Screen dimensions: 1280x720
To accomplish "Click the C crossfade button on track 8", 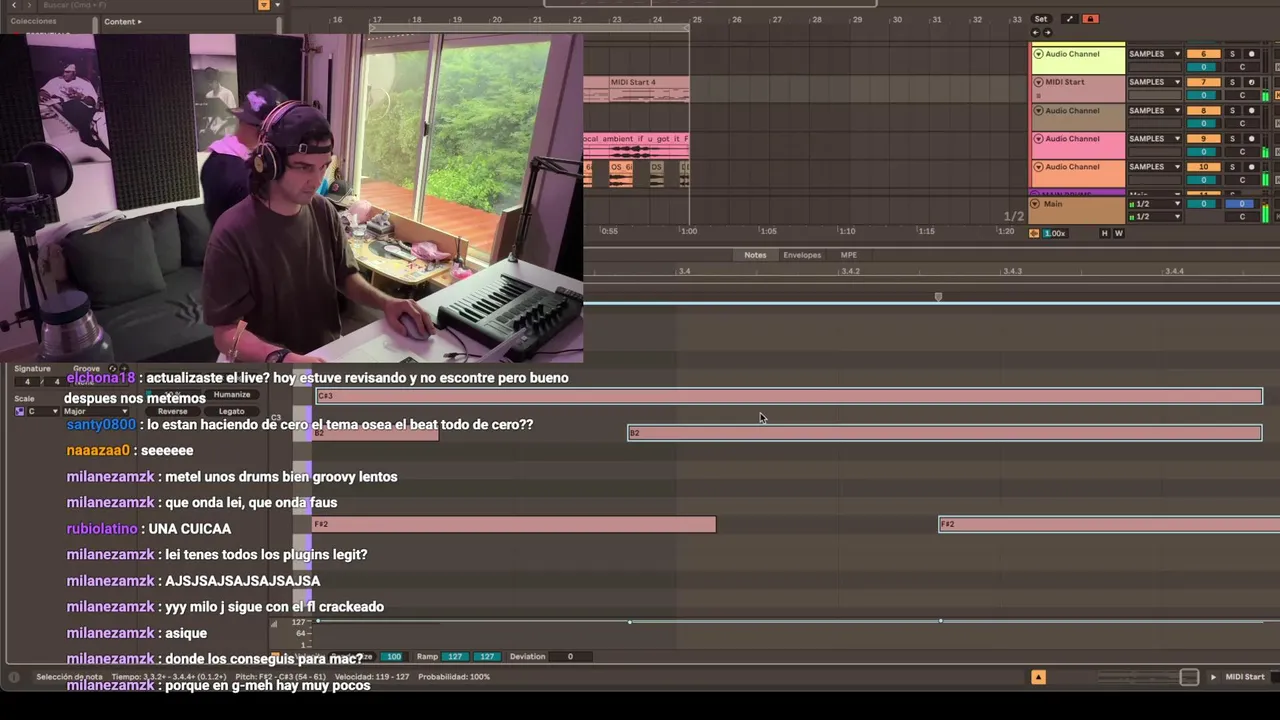I will coord(1242,124).
